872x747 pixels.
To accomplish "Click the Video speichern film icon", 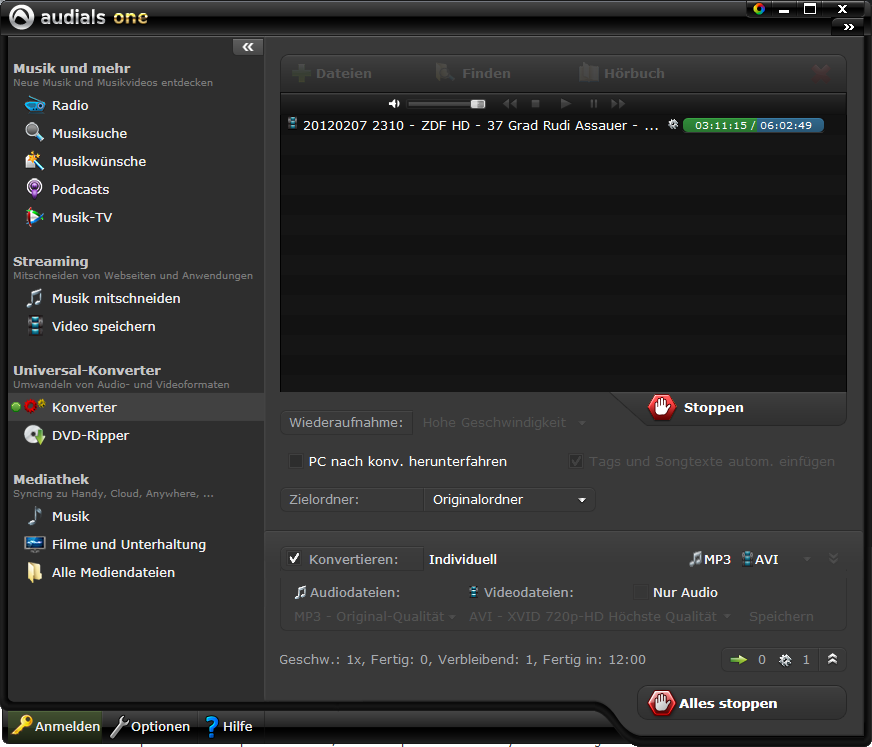I will [x=35, y=326].
